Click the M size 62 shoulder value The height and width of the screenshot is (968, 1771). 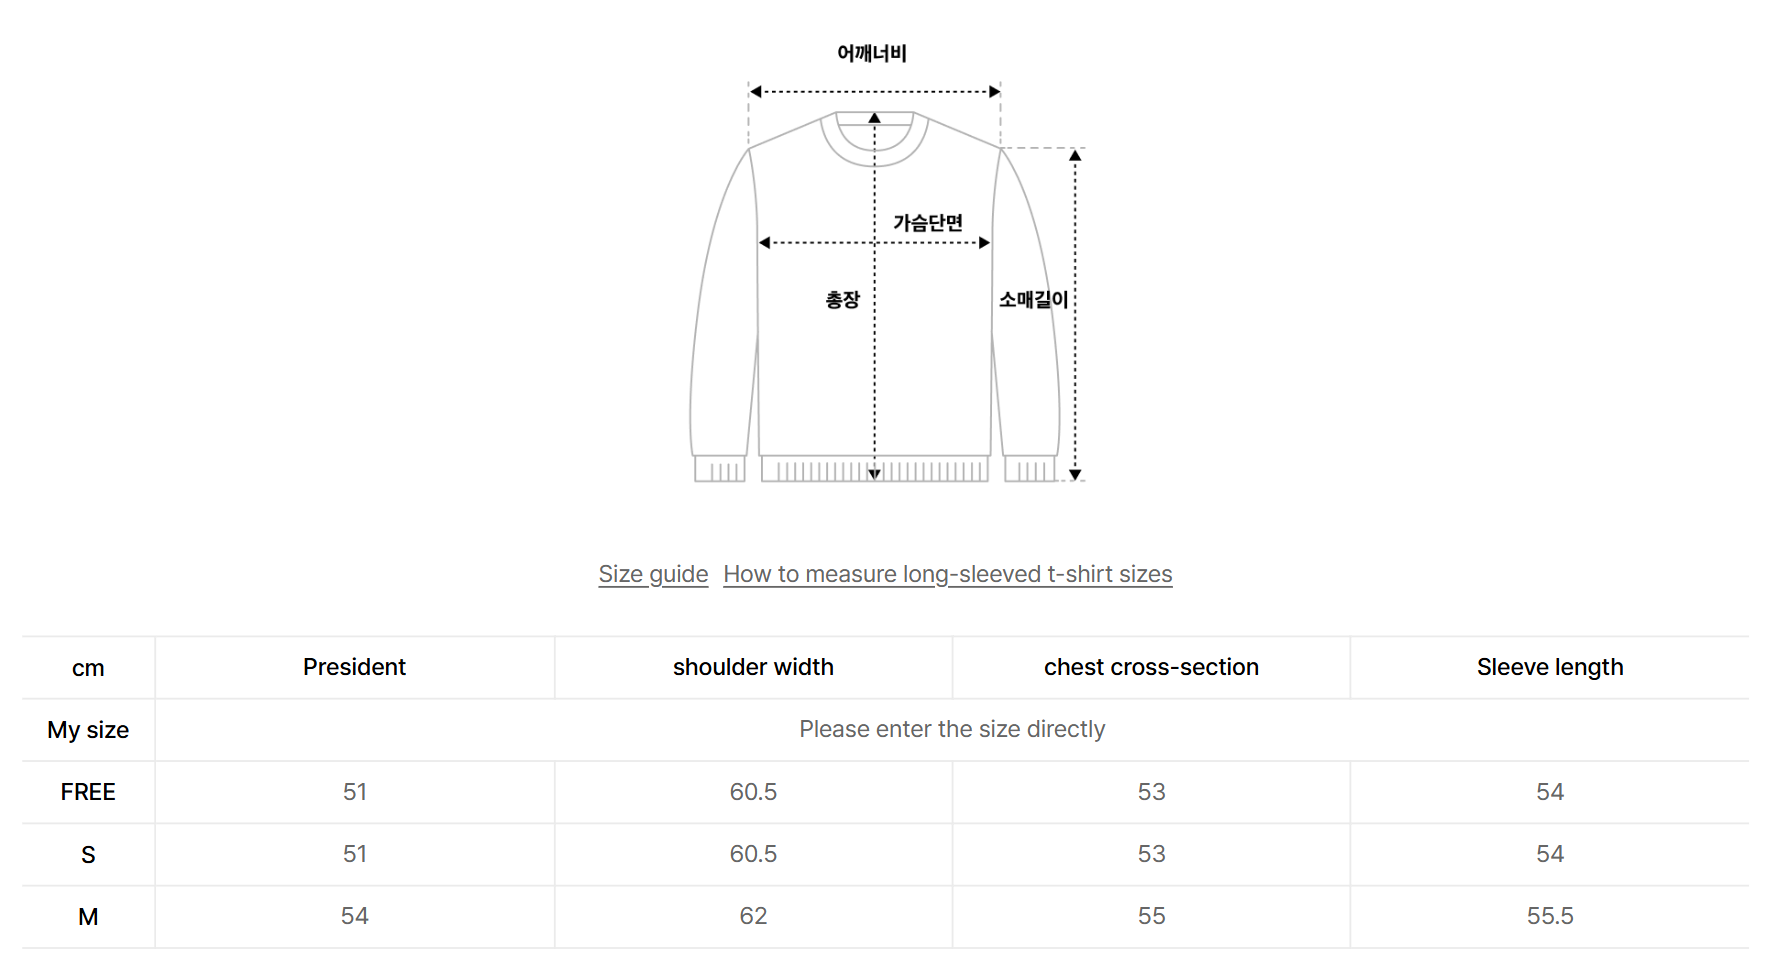tap(753, 916)
